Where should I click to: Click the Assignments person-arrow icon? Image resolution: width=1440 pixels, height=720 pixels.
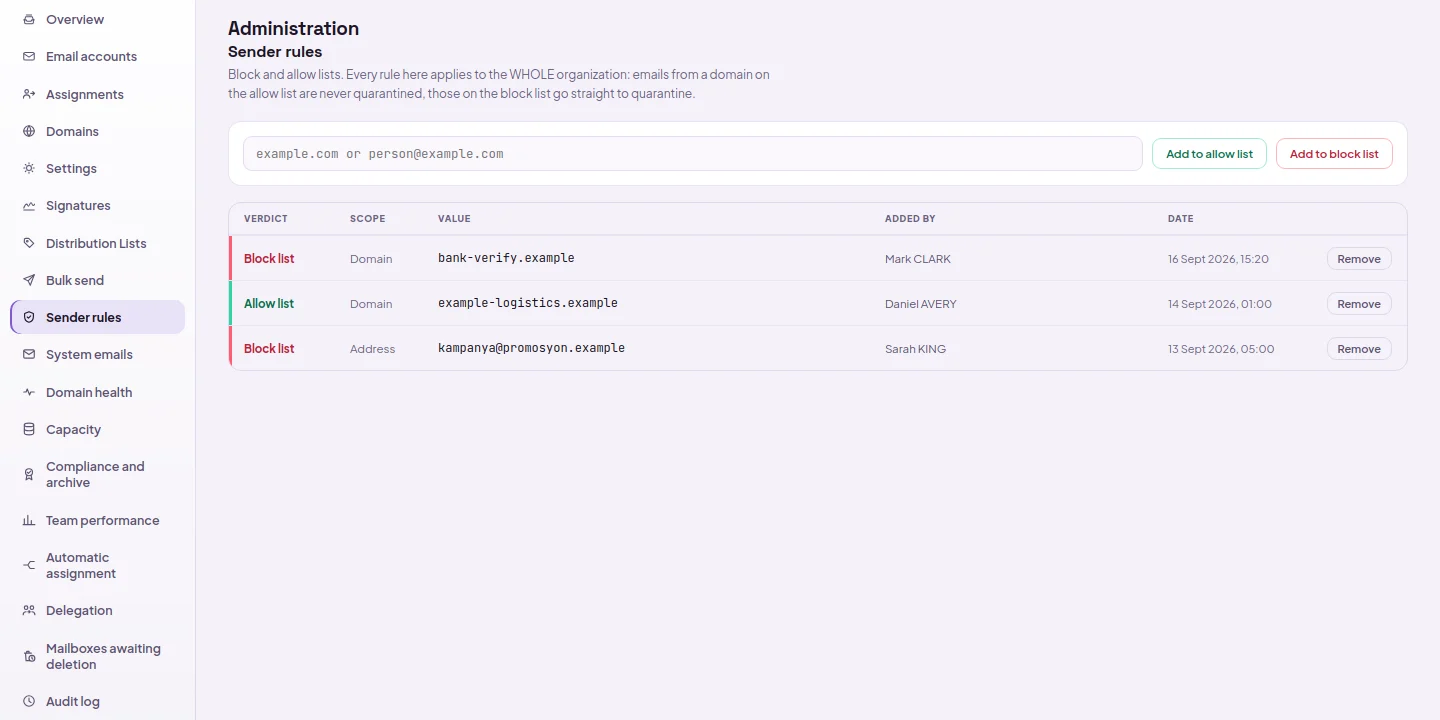point(29,94)
